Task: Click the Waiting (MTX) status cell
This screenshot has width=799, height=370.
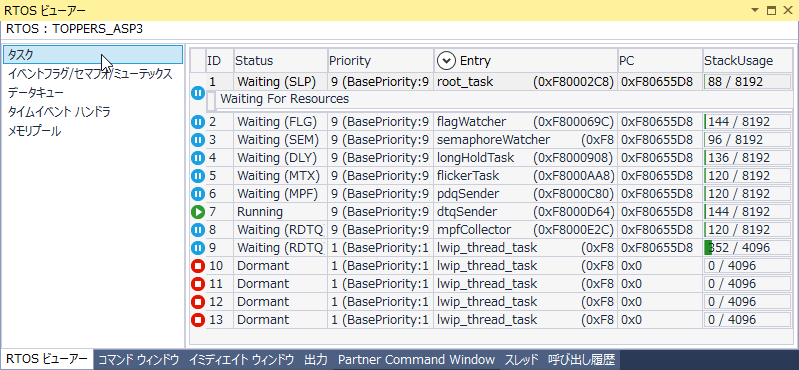Action: point(280,176)
